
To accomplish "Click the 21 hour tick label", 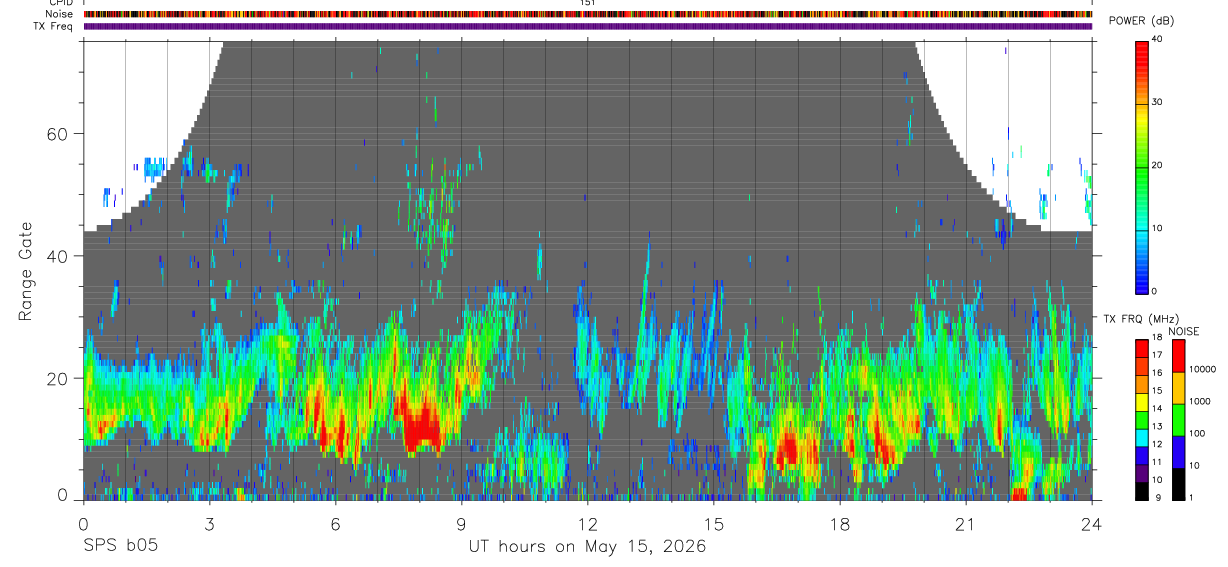I will [965, 523].
